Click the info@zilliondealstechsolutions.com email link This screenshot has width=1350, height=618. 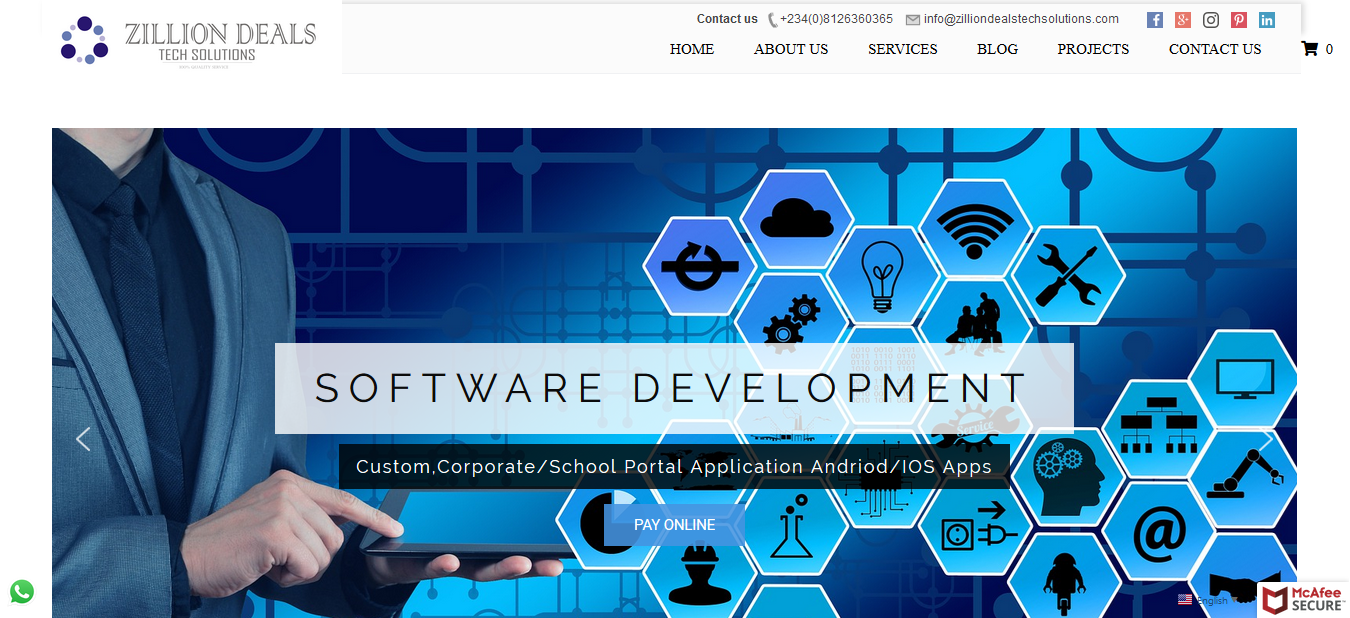click(1021, 19)
